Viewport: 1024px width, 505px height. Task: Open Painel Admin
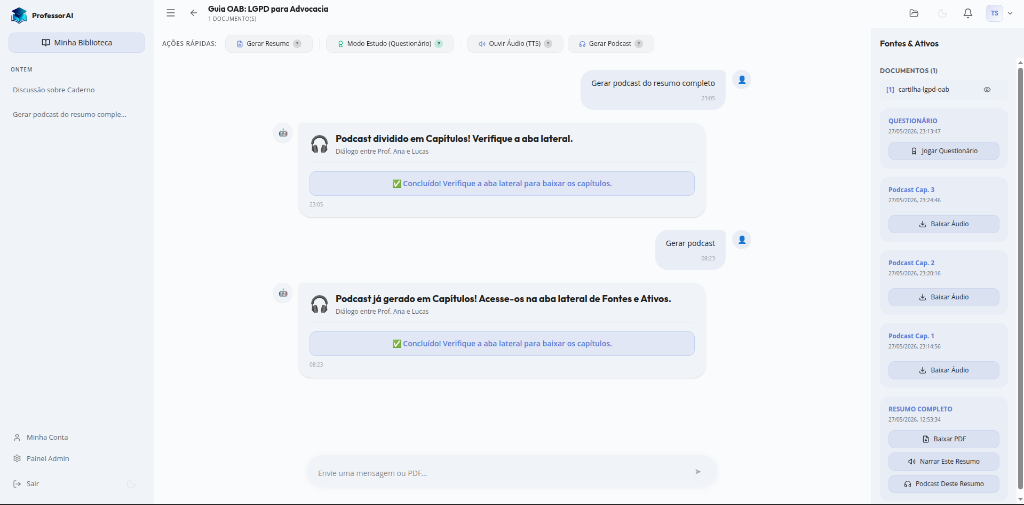[x=41, y=459]
